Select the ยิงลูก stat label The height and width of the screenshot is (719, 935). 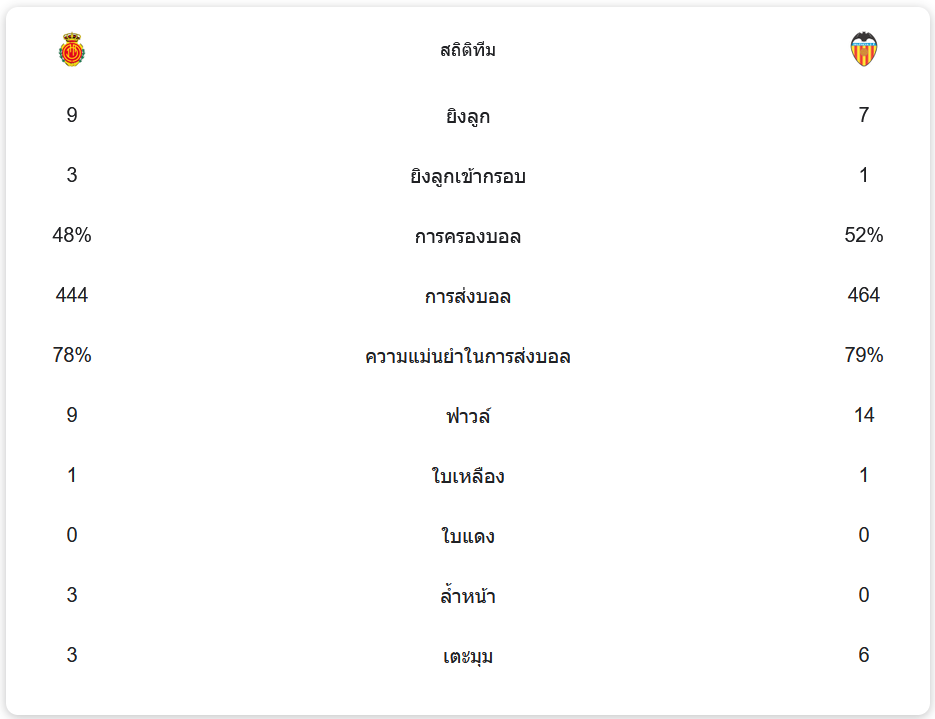point(467,117)
